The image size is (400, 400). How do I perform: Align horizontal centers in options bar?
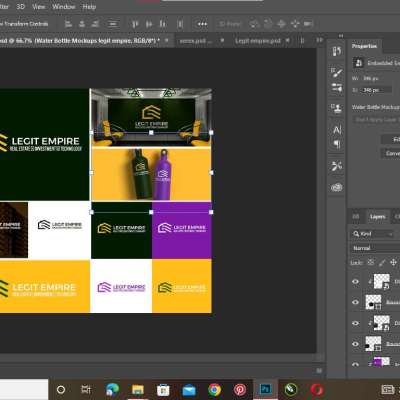click(82, 24)
